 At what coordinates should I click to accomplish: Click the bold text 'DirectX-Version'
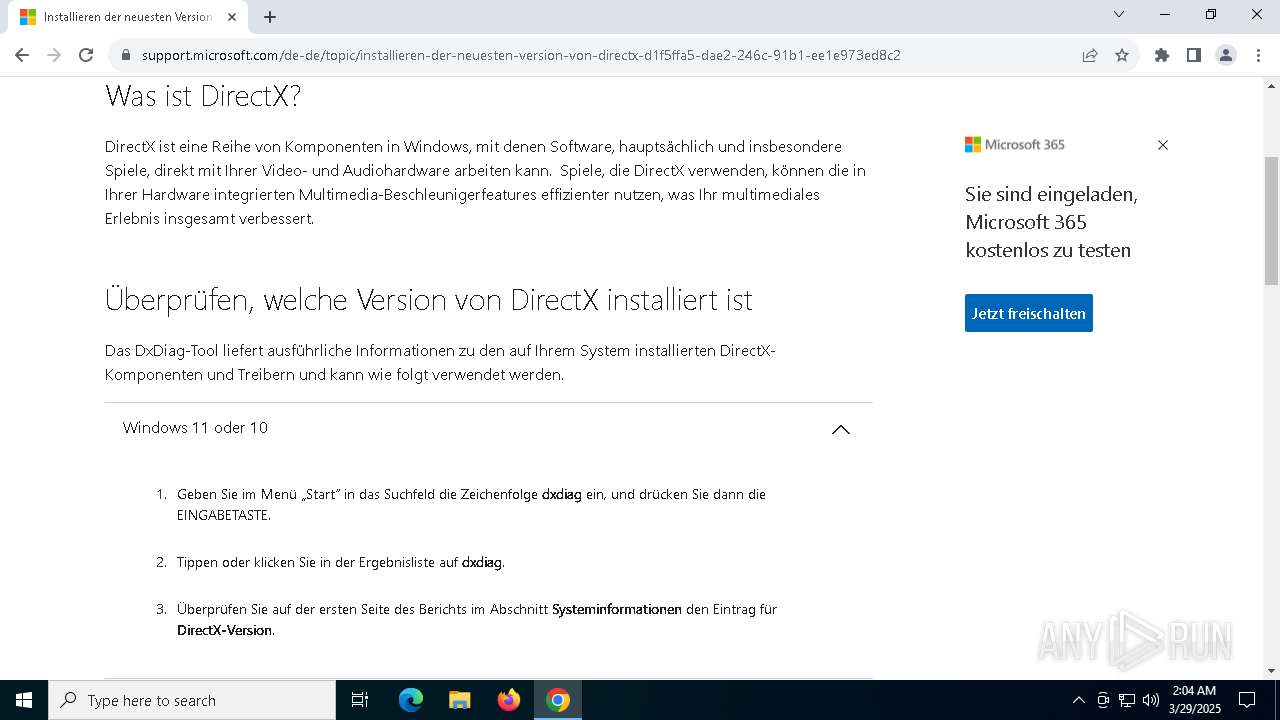tap(225, 630)
